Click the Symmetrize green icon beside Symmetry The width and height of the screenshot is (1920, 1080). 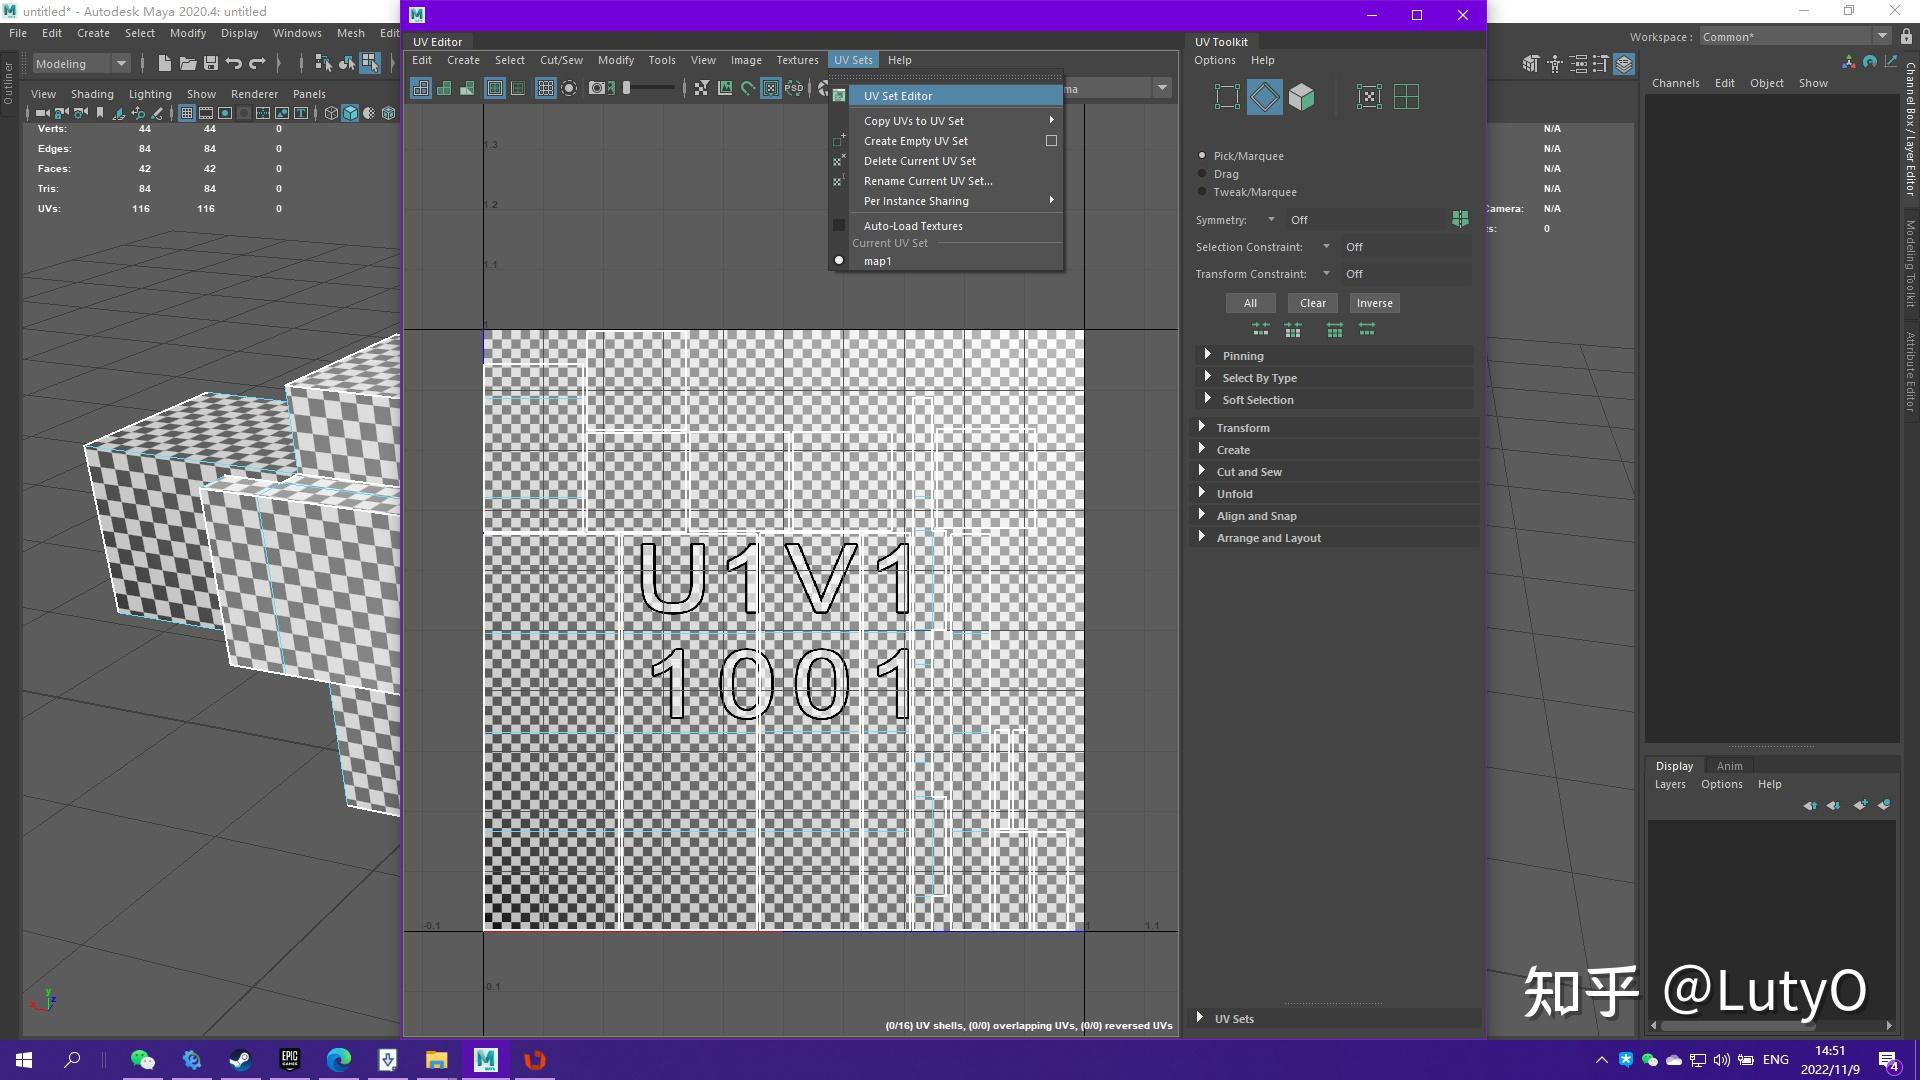(x=1460, y=219)
